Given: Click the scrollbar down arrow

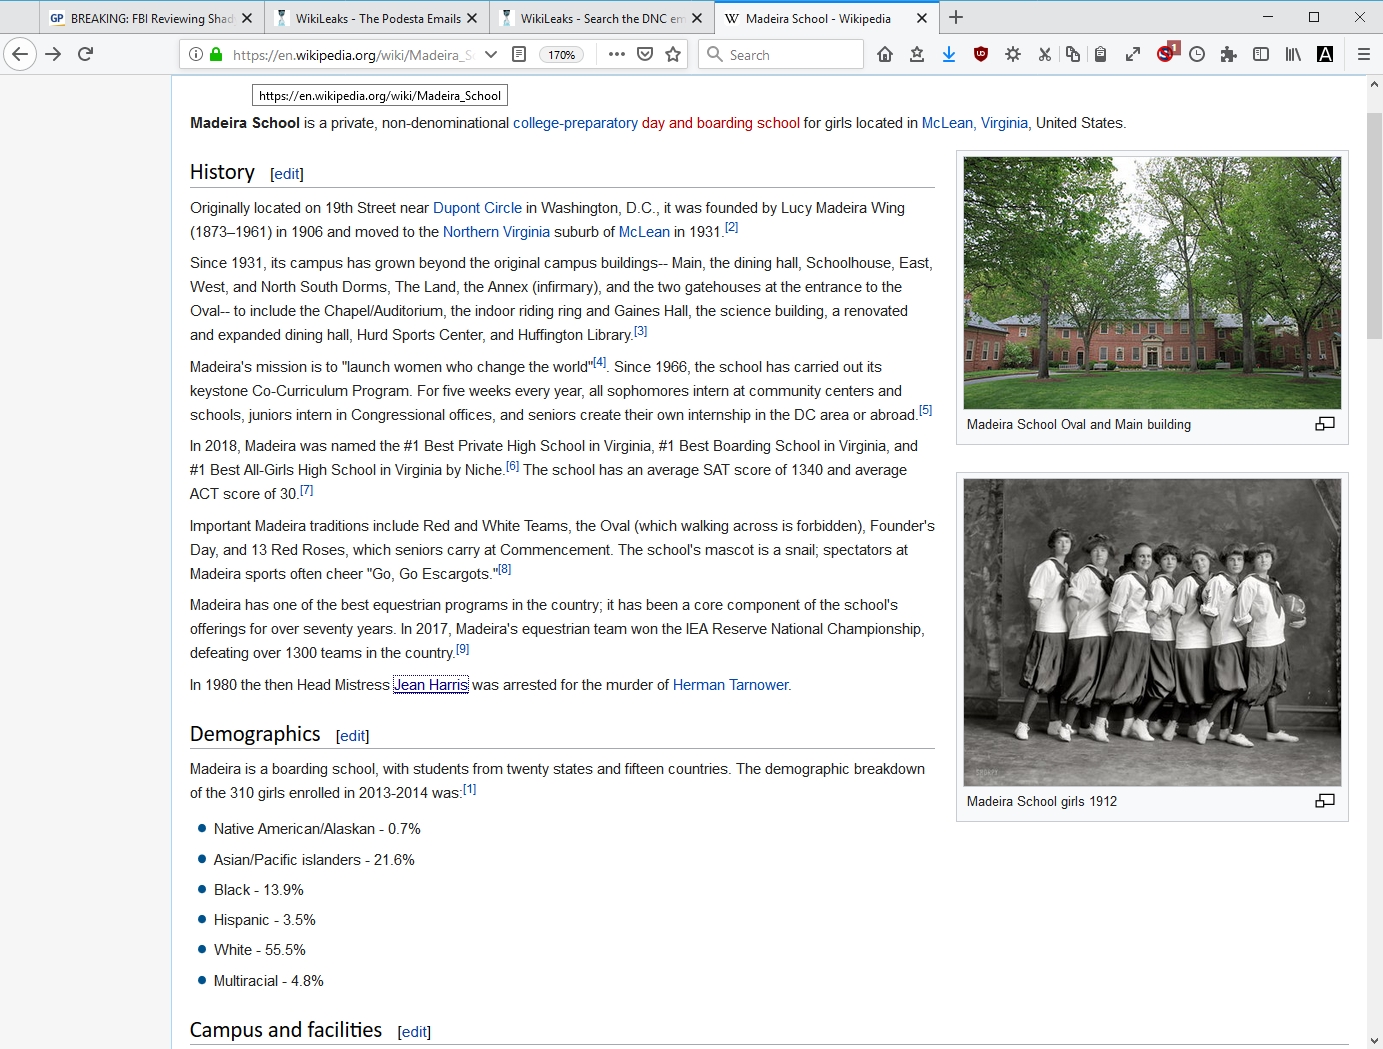Looking at the screenshot, I should click(x=1374, y=1040).
